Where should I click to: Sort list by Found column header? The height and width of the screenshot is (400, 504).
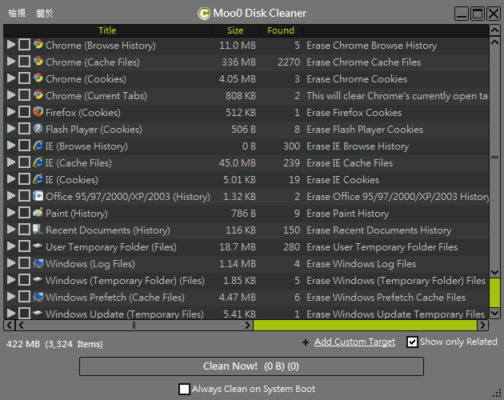(x=281, y=30)
